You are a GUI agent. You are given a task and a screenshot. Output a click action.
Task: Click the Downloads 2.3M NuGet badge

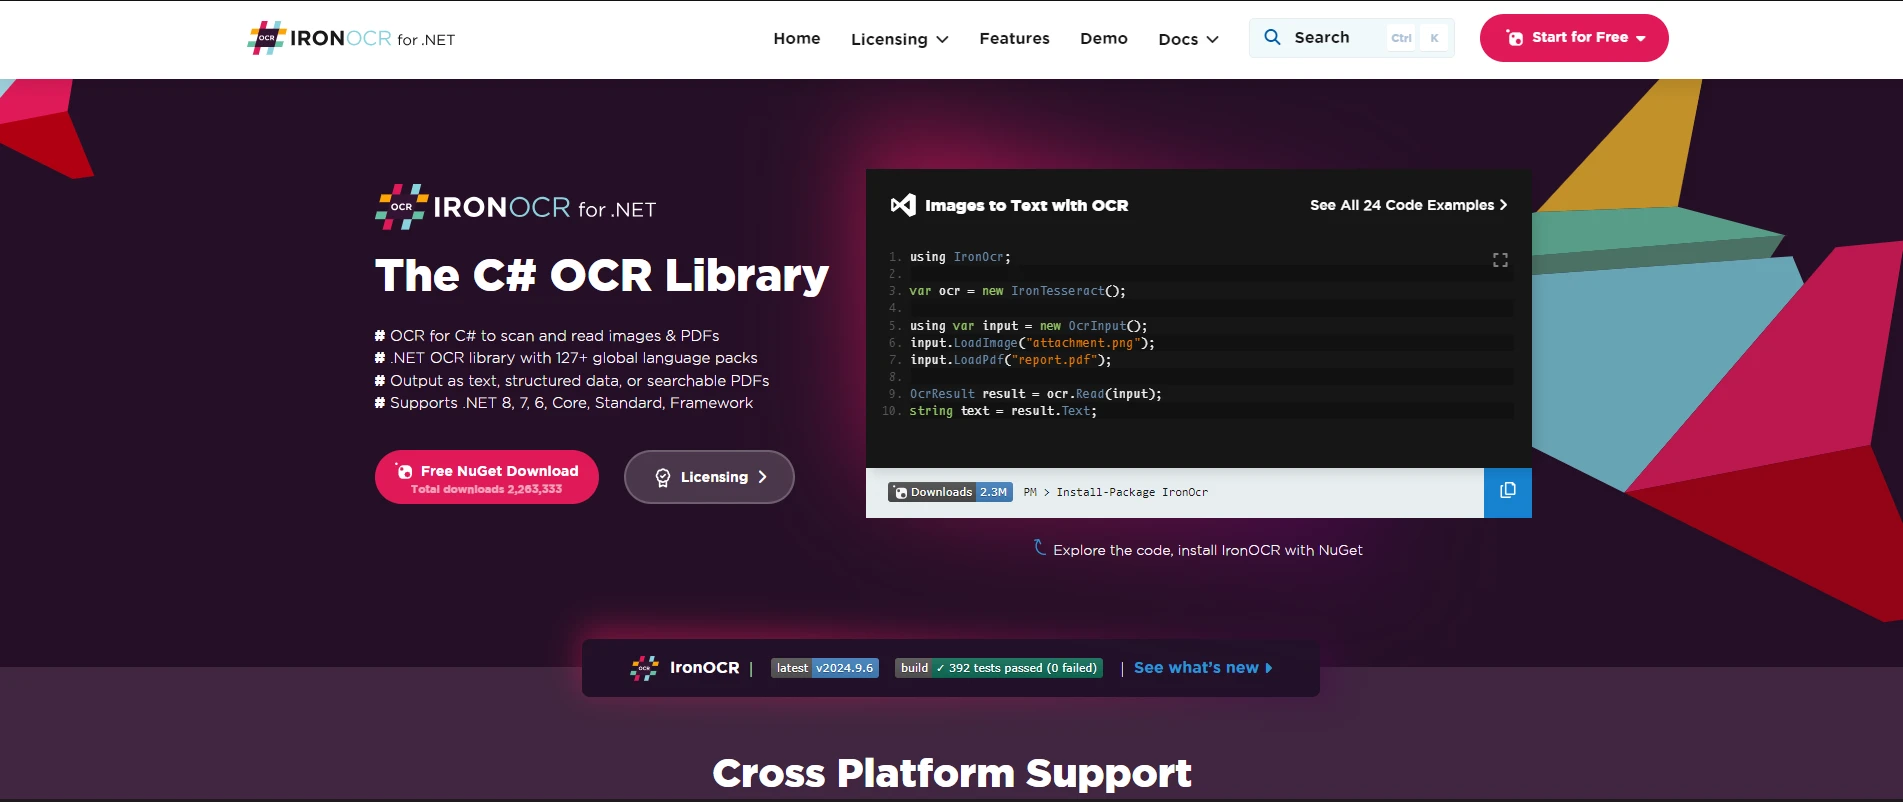pyautogui.click(x=950, y=492)
